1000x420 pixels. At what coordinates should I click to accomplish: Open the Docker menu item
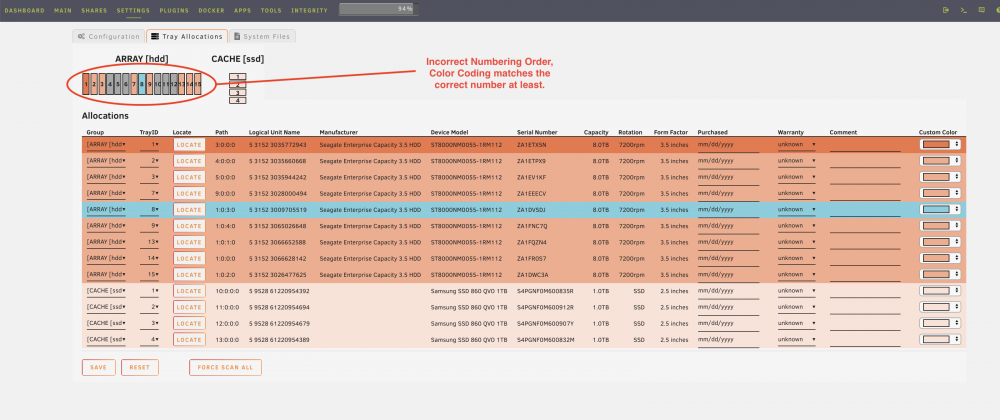point(211,11)
